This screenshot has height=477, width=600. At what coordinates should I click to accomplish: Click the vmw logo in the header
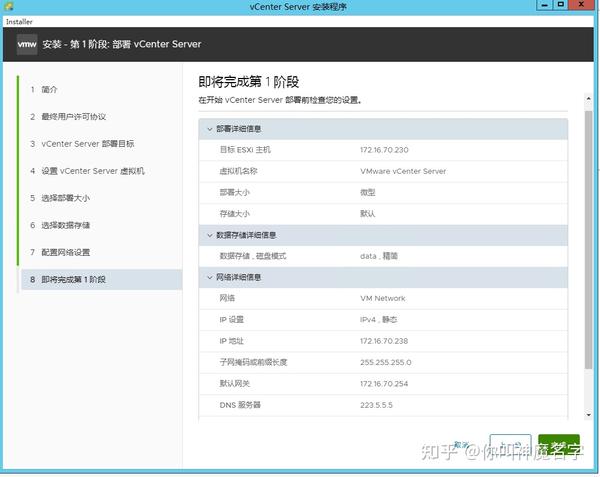[27, 44]
